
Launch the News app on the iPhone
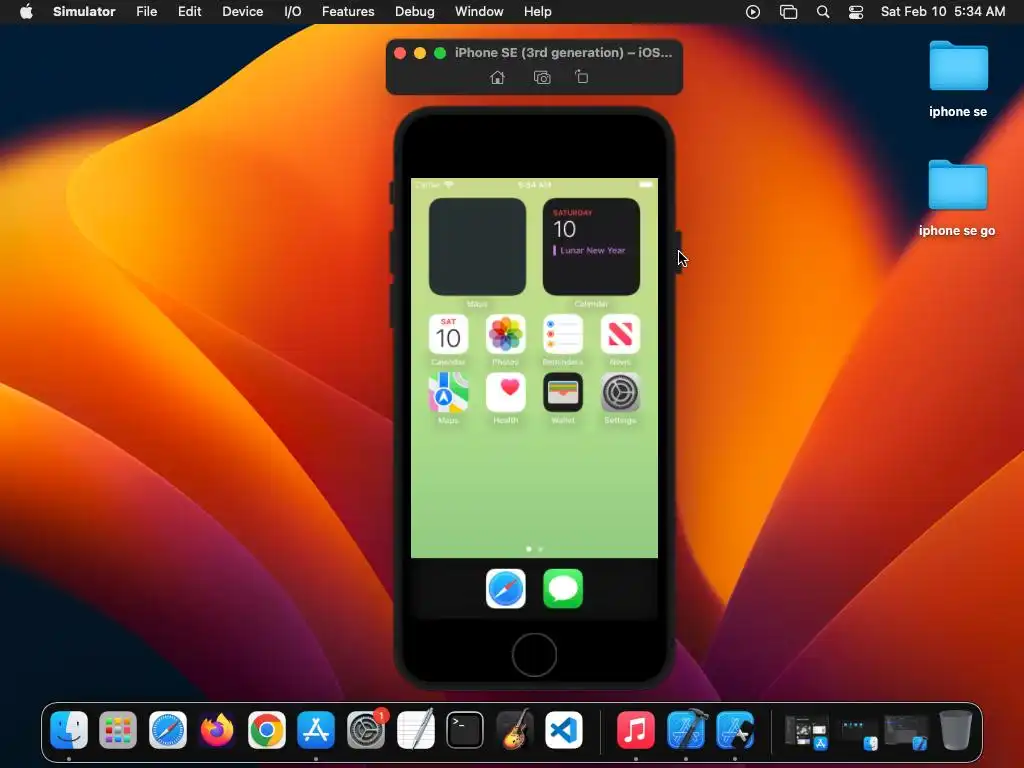pyautogui.click(x=620, y=334)
